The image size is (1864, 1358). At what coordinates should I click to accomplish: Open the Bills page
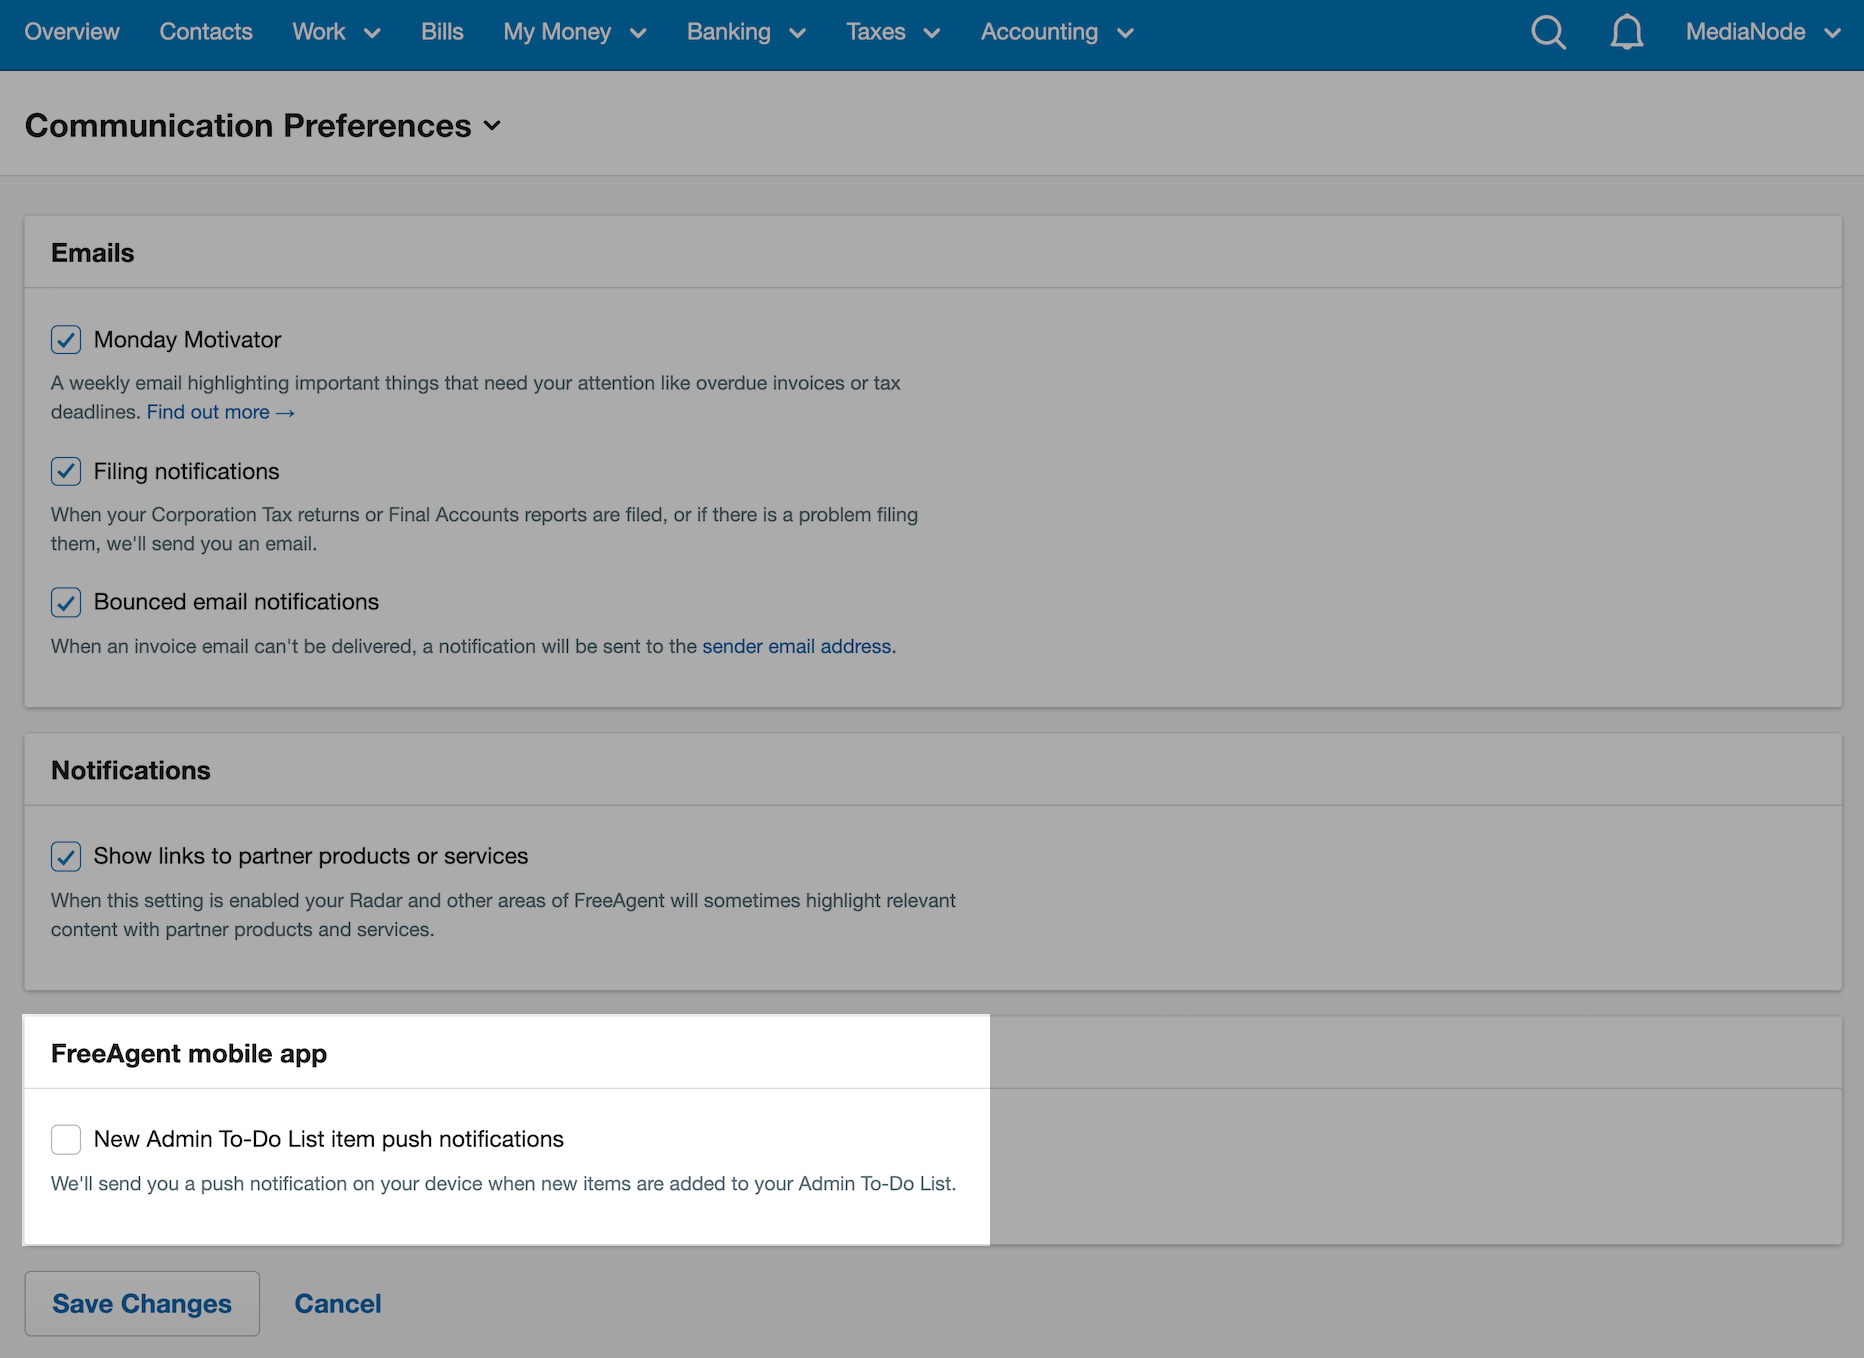[442, 32]
